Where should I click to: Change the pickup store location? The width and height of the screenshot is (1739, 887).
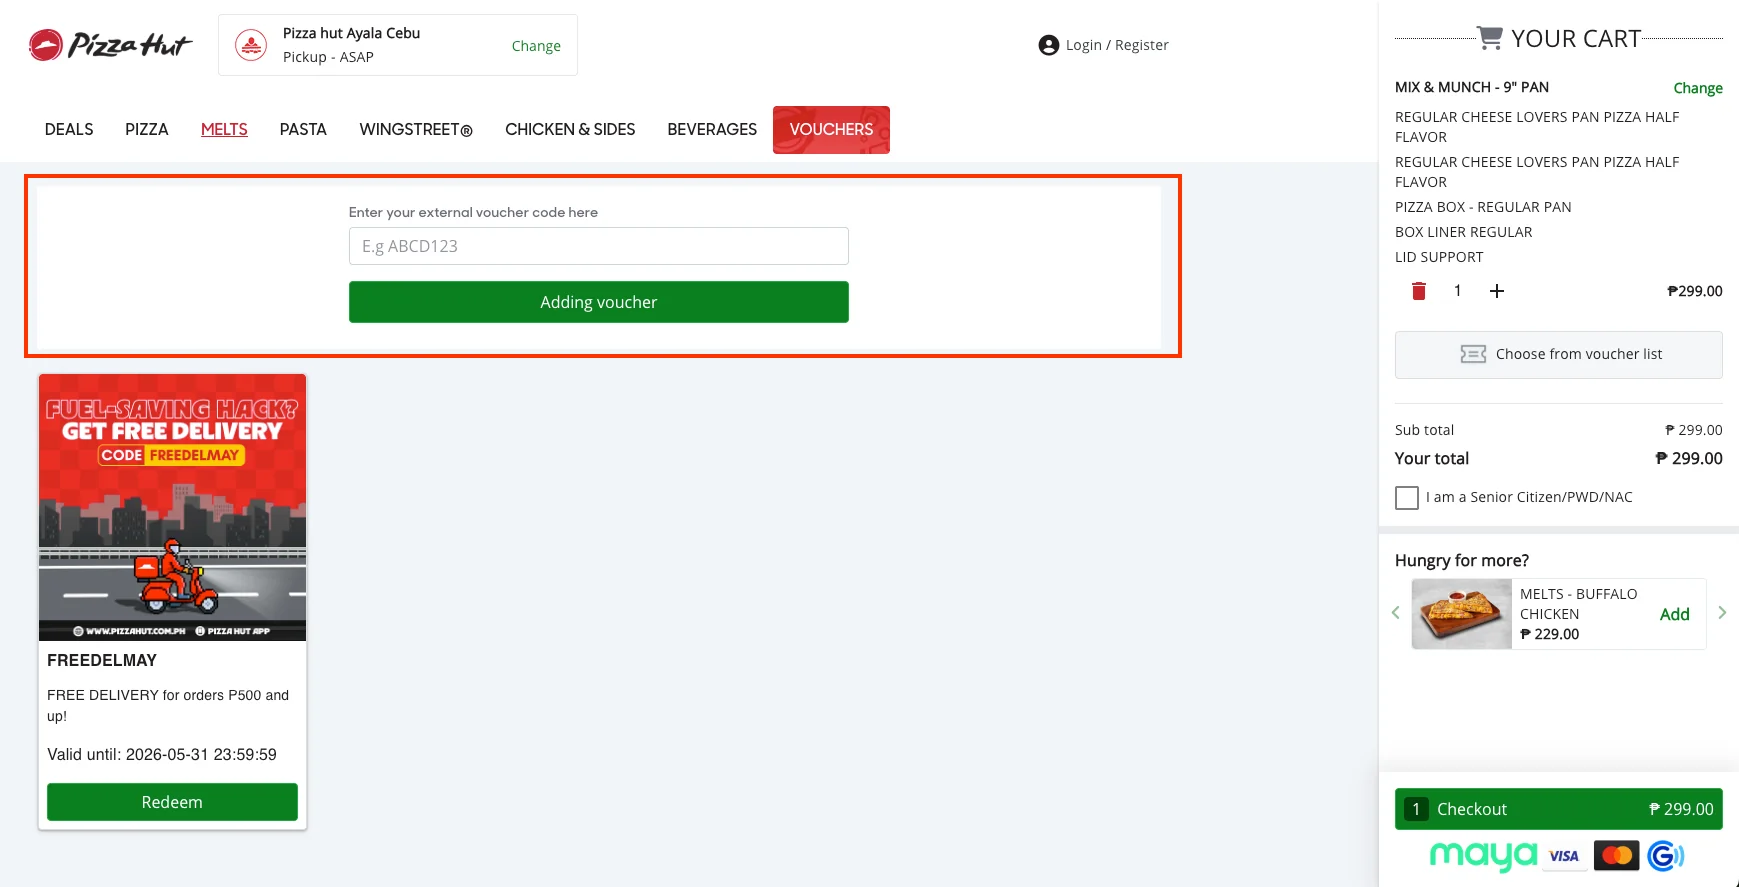(x=536, y=46)
